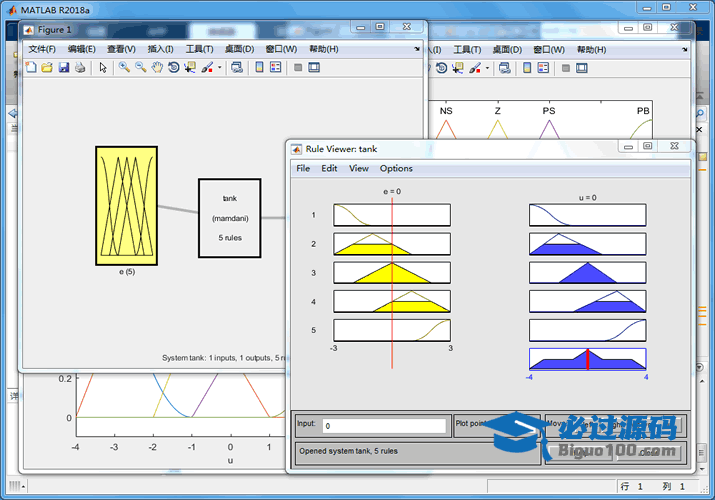
Task: Click dock arrow in background figure menu bar
Action: (684, 49)
